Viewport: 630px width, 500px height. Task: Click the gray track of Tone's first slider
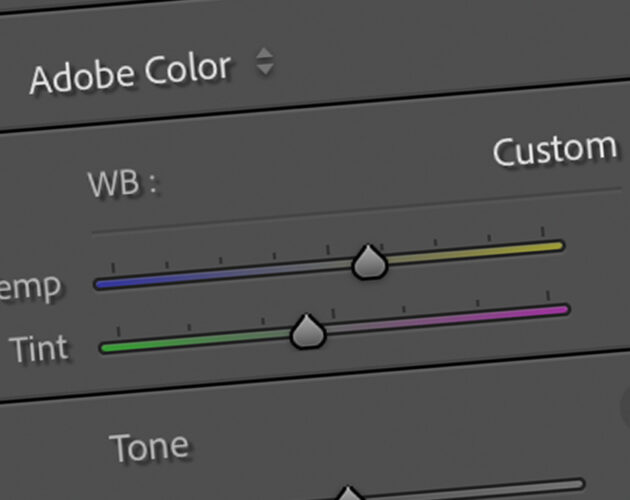pyautogui.click(x=474, y=489)
